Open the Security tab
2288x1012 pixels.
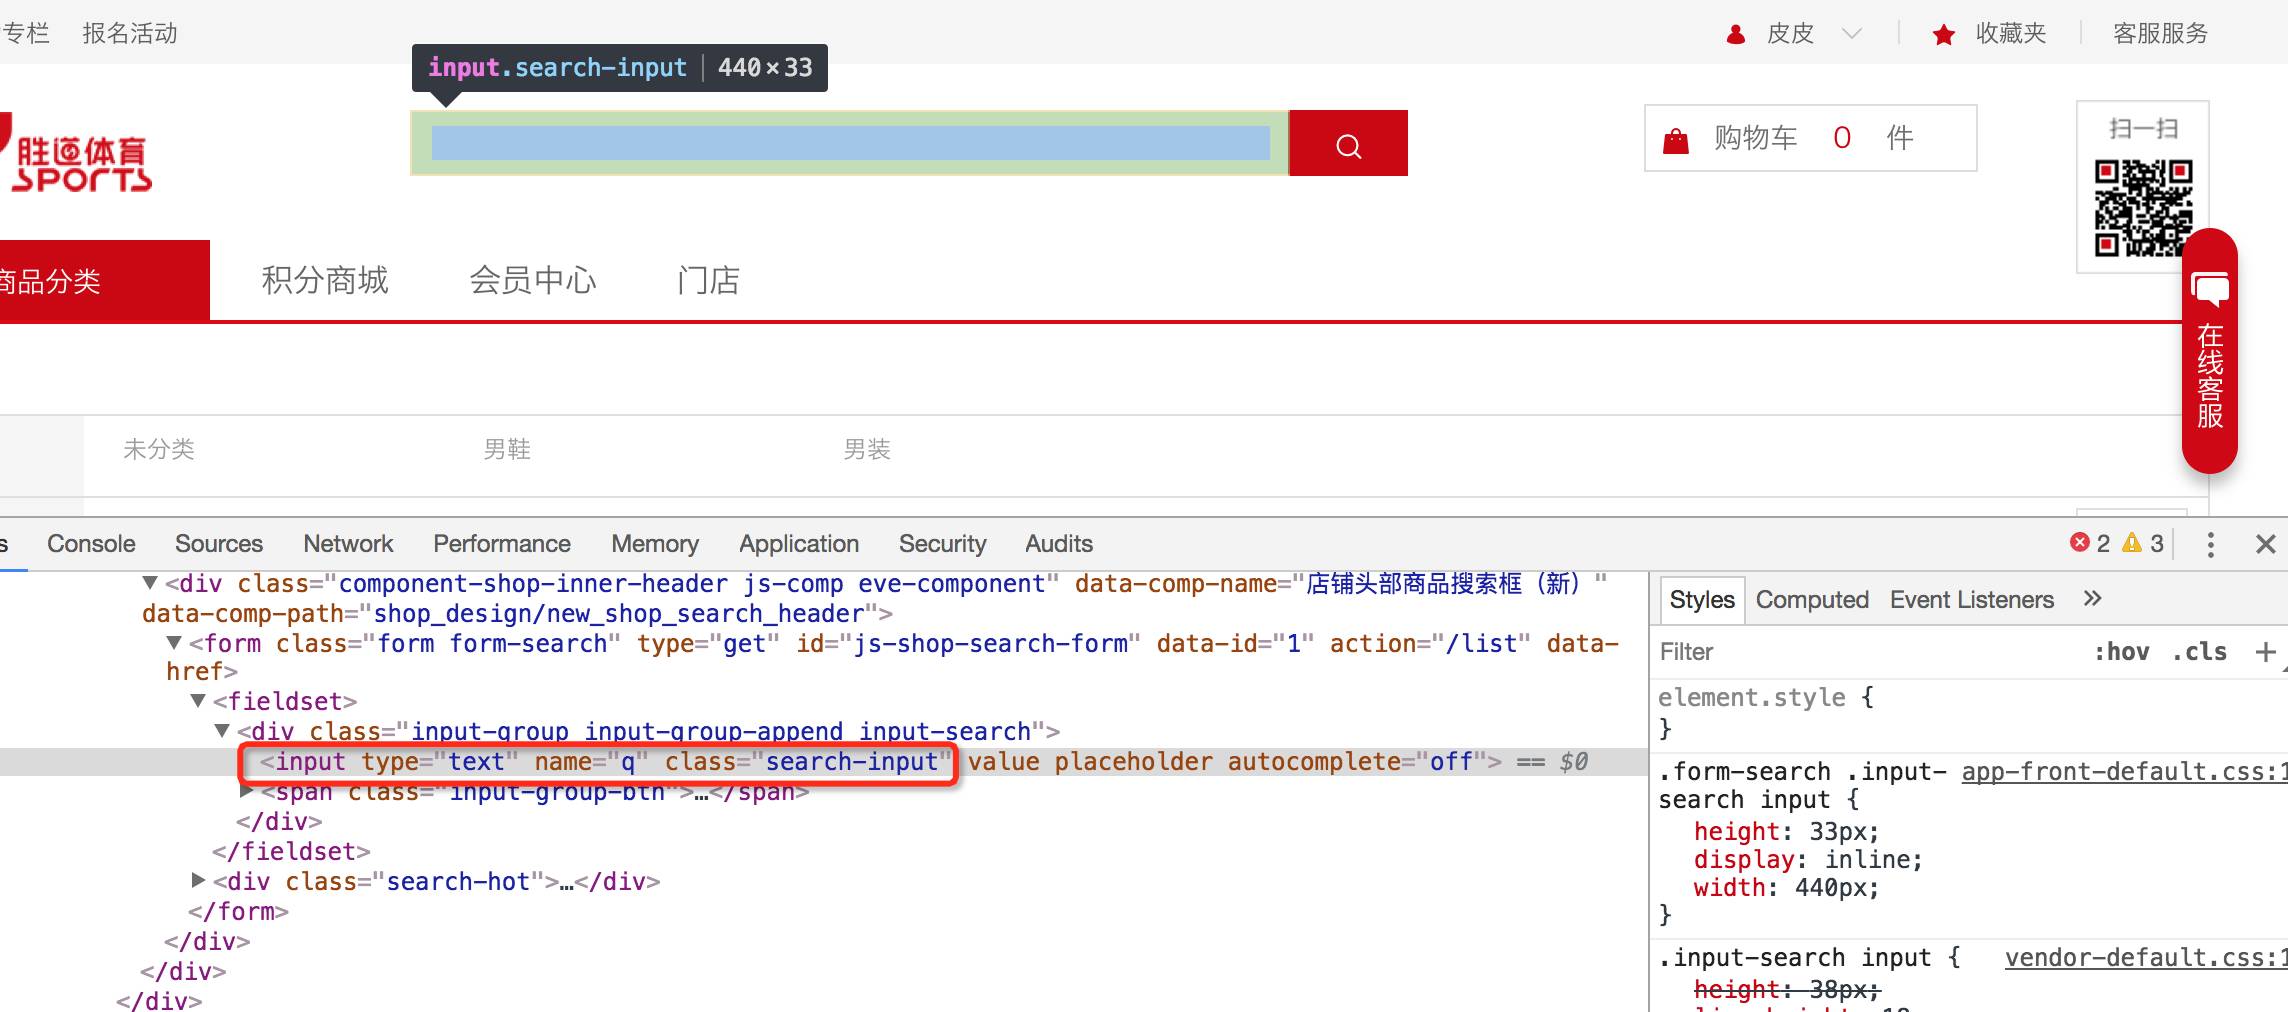tap(942, 544)
